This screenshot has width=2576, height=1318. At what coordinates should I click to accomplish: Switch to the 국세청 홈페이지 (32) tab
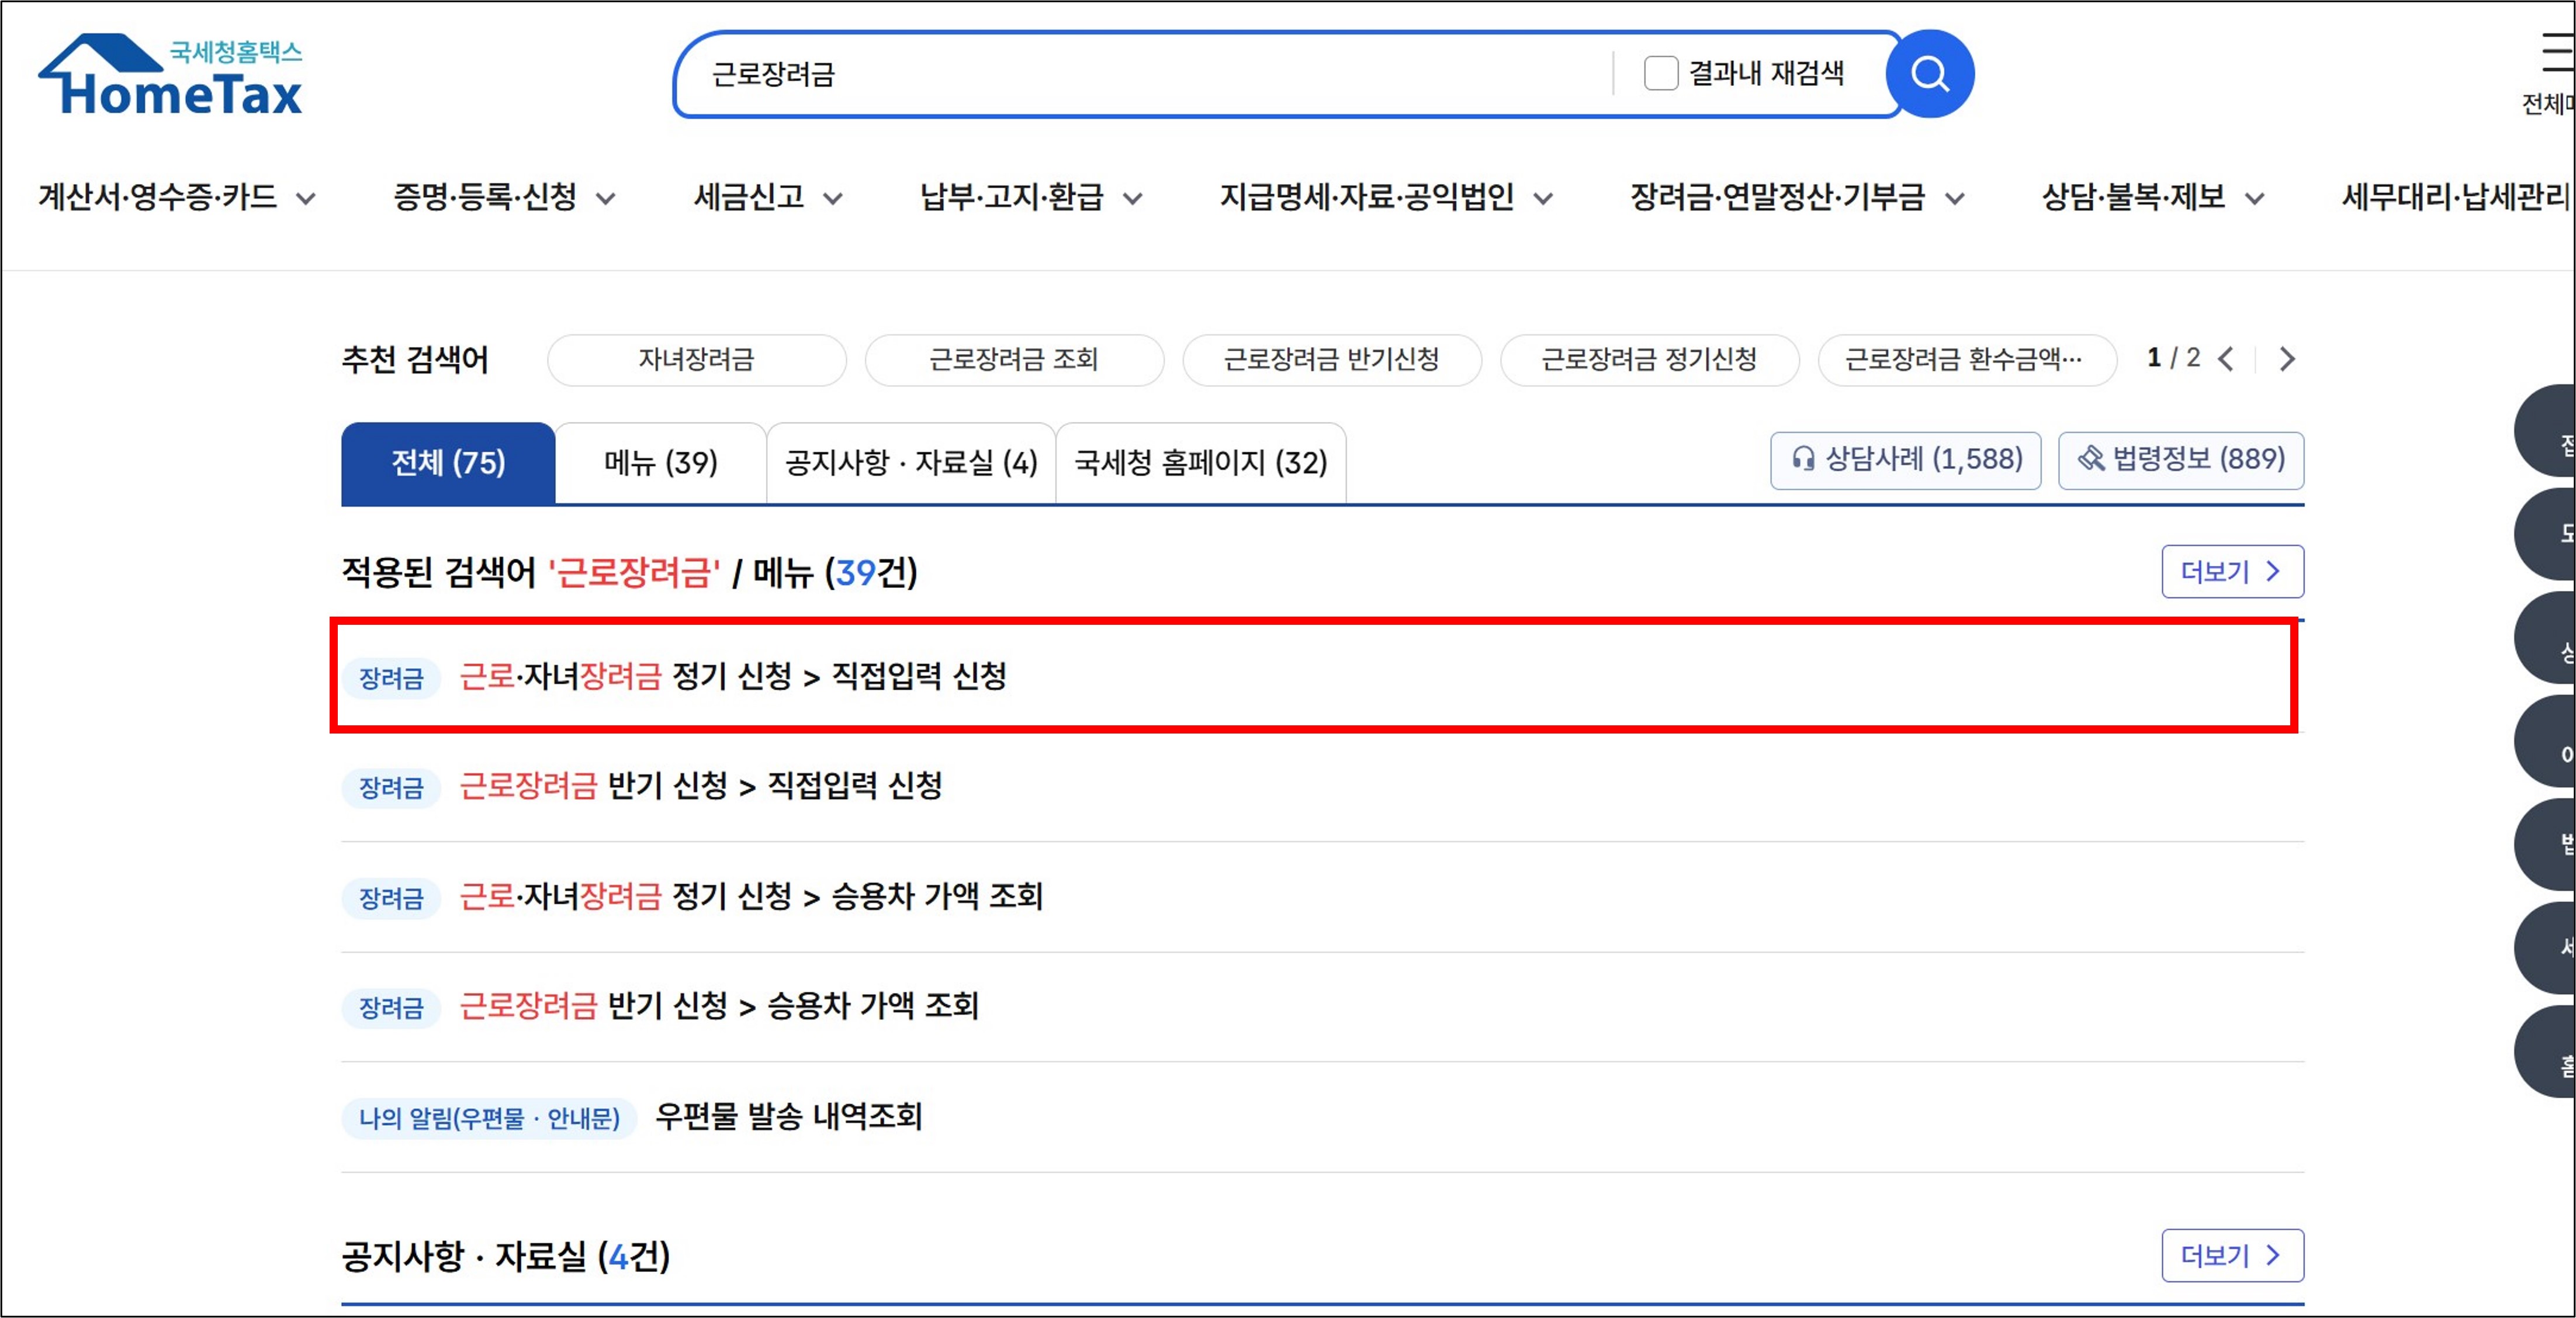click(1200, 463)
